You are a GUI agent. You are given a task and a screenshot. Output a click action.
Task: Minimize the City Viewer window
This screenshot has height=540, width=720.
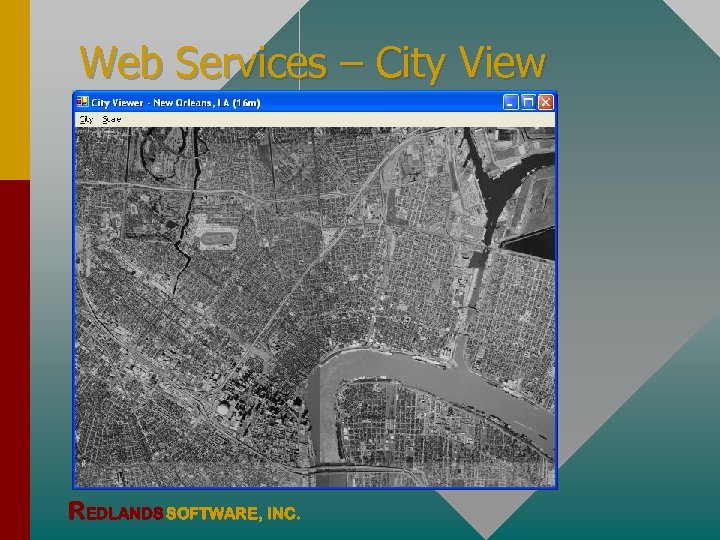click(x=510, y=102)
